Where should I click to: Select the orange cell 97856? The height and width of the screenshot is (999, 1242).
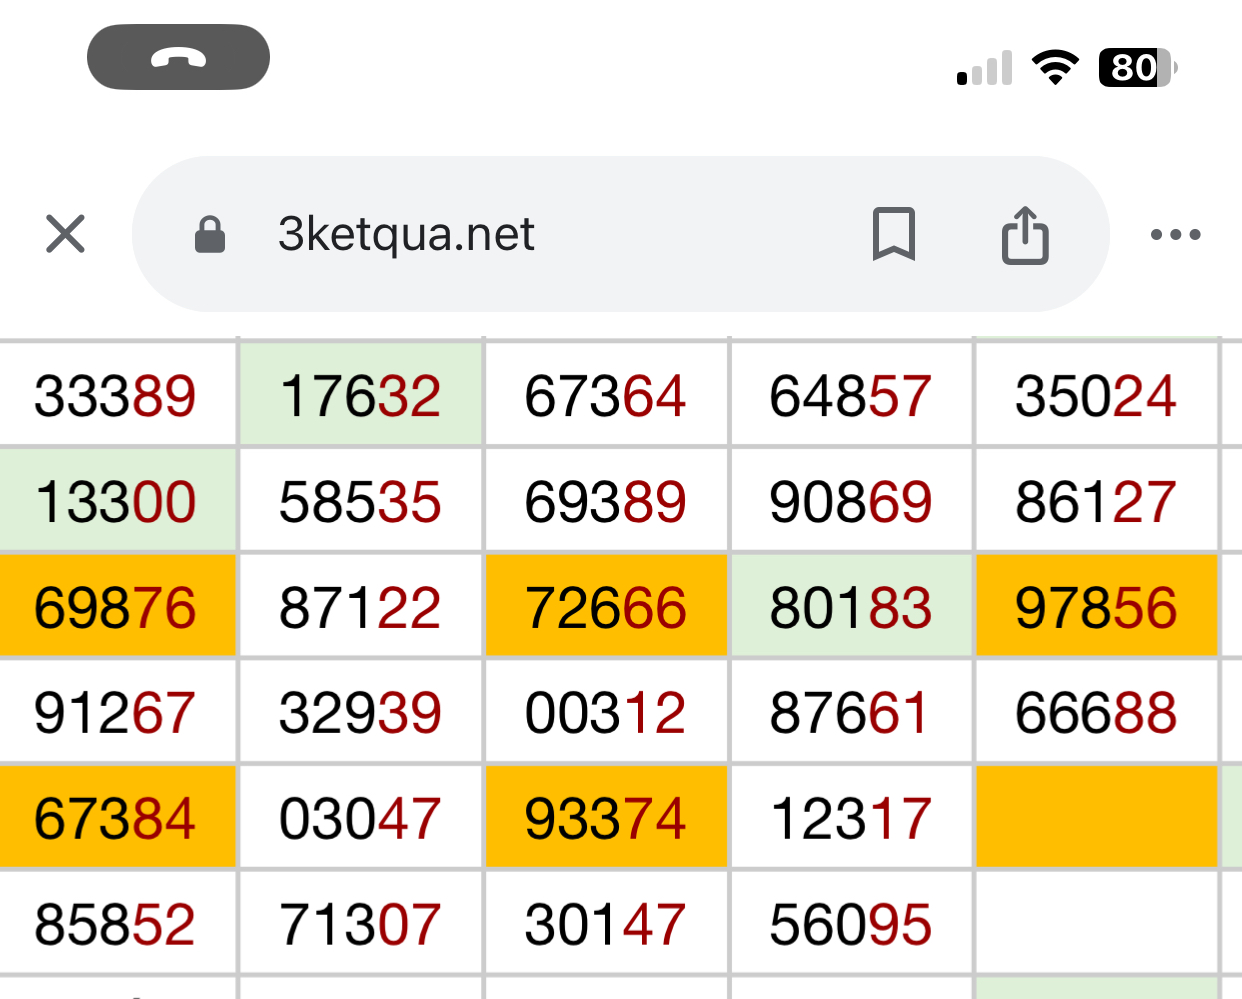(x=1096, y=608)
